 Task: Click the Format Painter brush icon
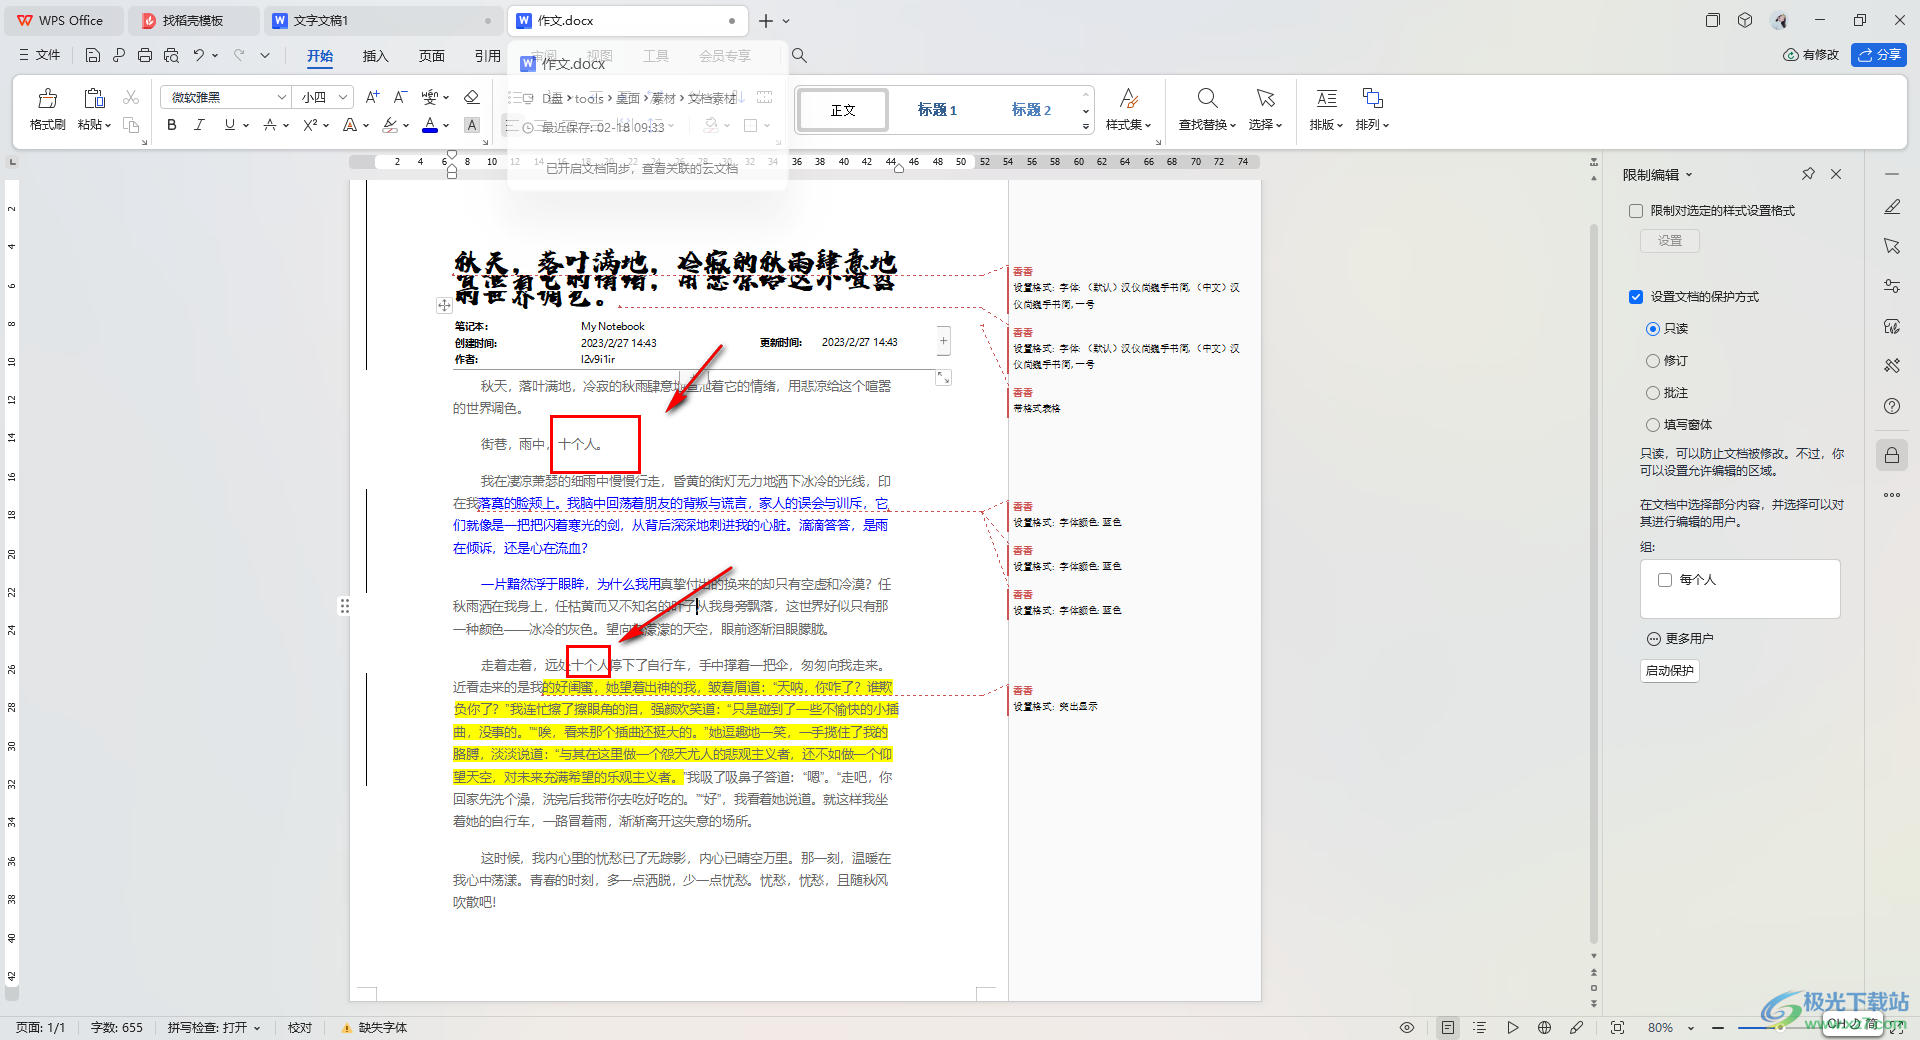(47, 98)
